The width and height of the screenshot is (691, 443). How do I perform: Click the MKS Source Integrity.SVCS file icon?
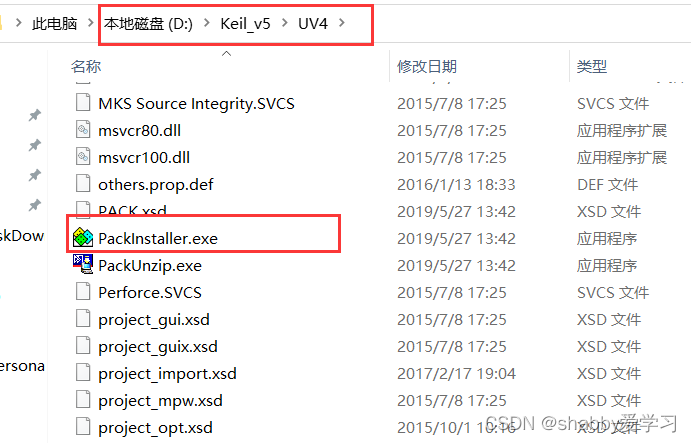83,103
